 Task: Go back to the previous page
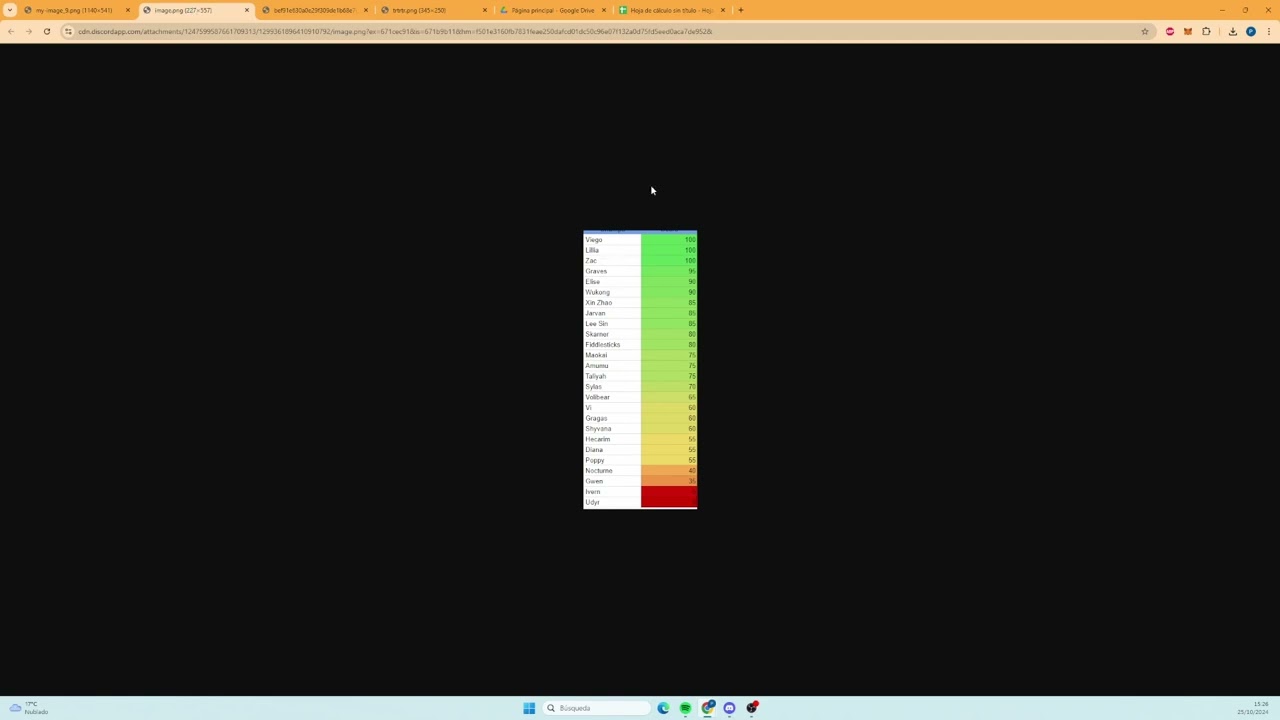tap(11, 31)
